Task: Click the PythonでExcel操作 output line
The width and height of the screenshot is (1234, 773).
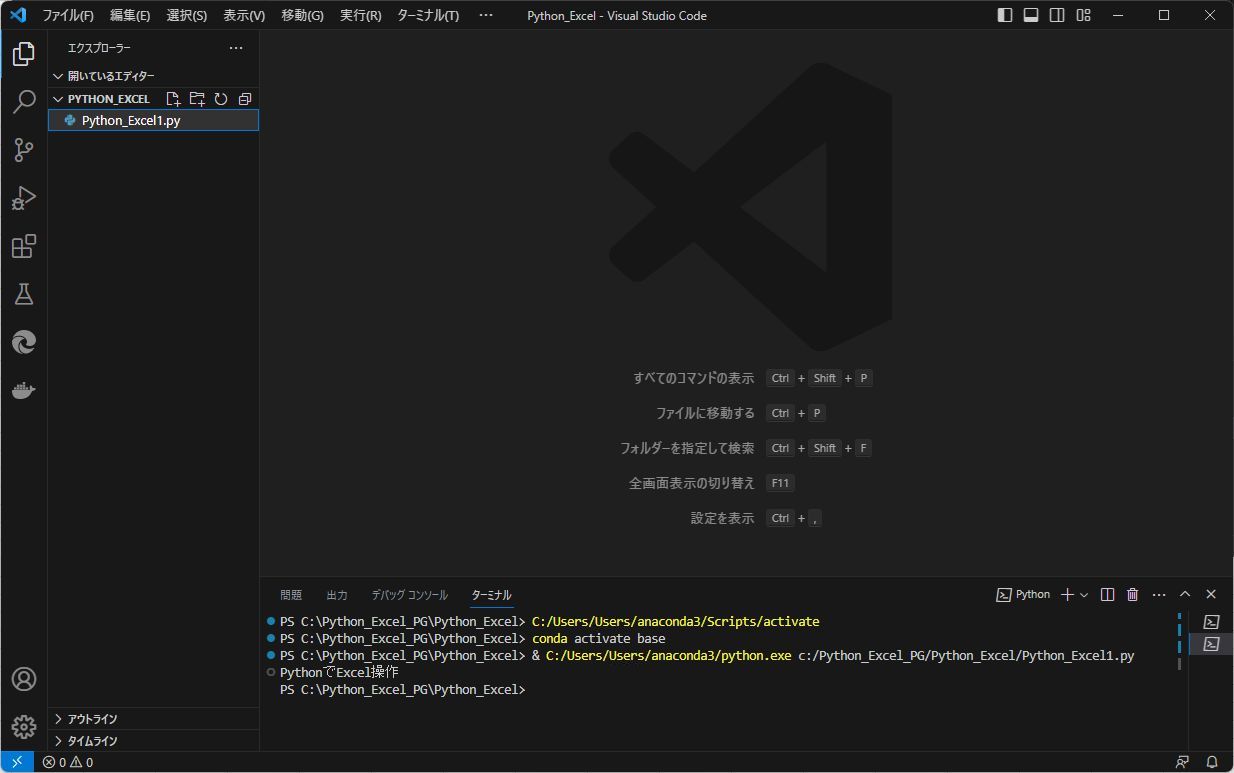Action: (x=339, y=673)
